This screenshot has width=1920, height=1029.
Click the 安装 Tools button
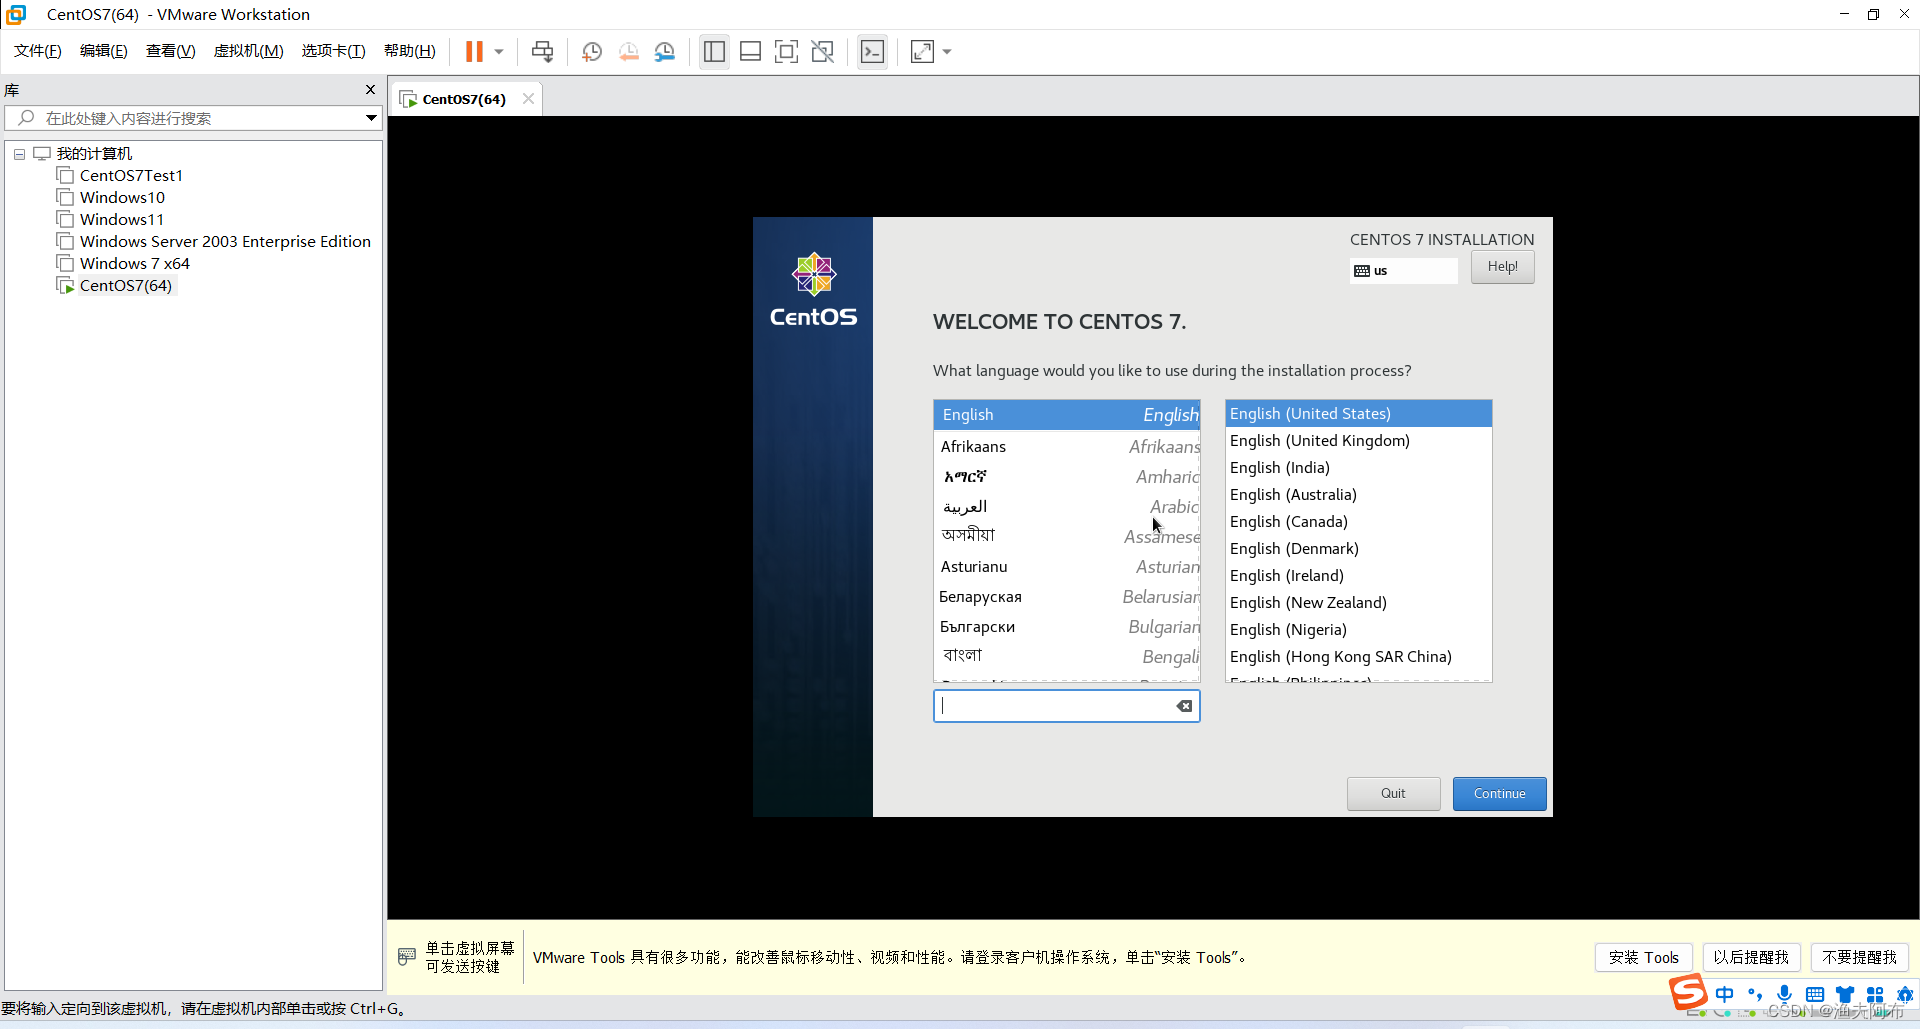pyautogui.click(x=1643, y=957)
